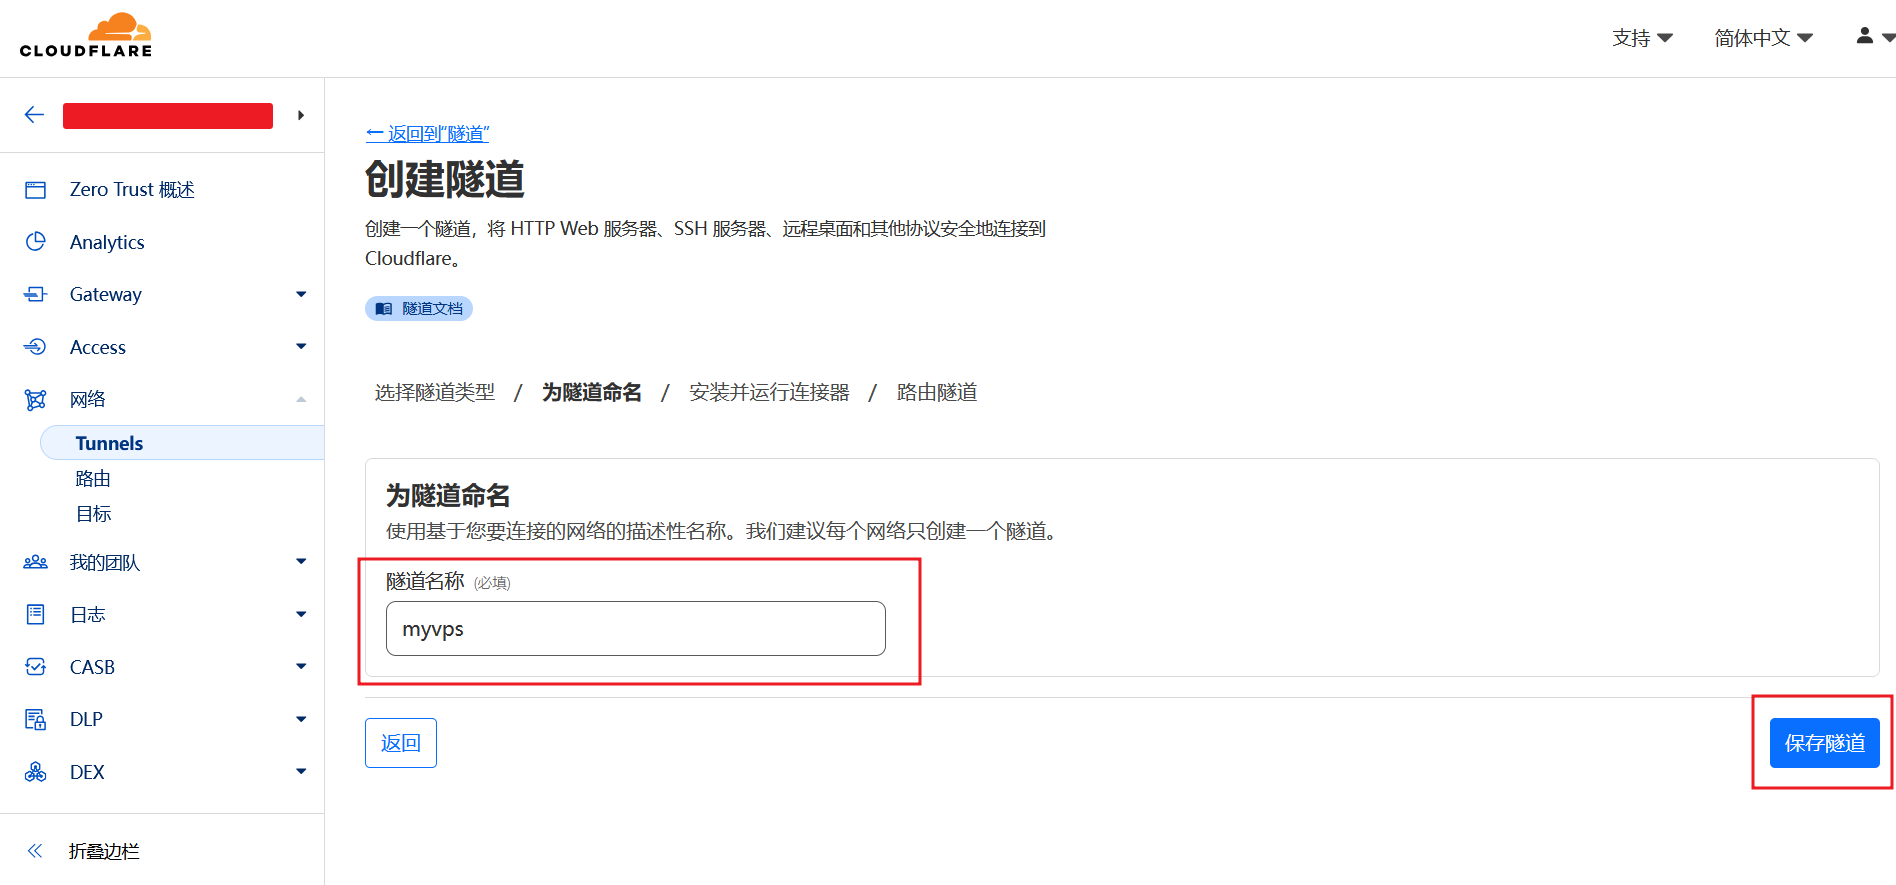The height and width of the screenshot is (885, 1896).
Task: Expand the Gateway menu arrow
Action: 301,294
